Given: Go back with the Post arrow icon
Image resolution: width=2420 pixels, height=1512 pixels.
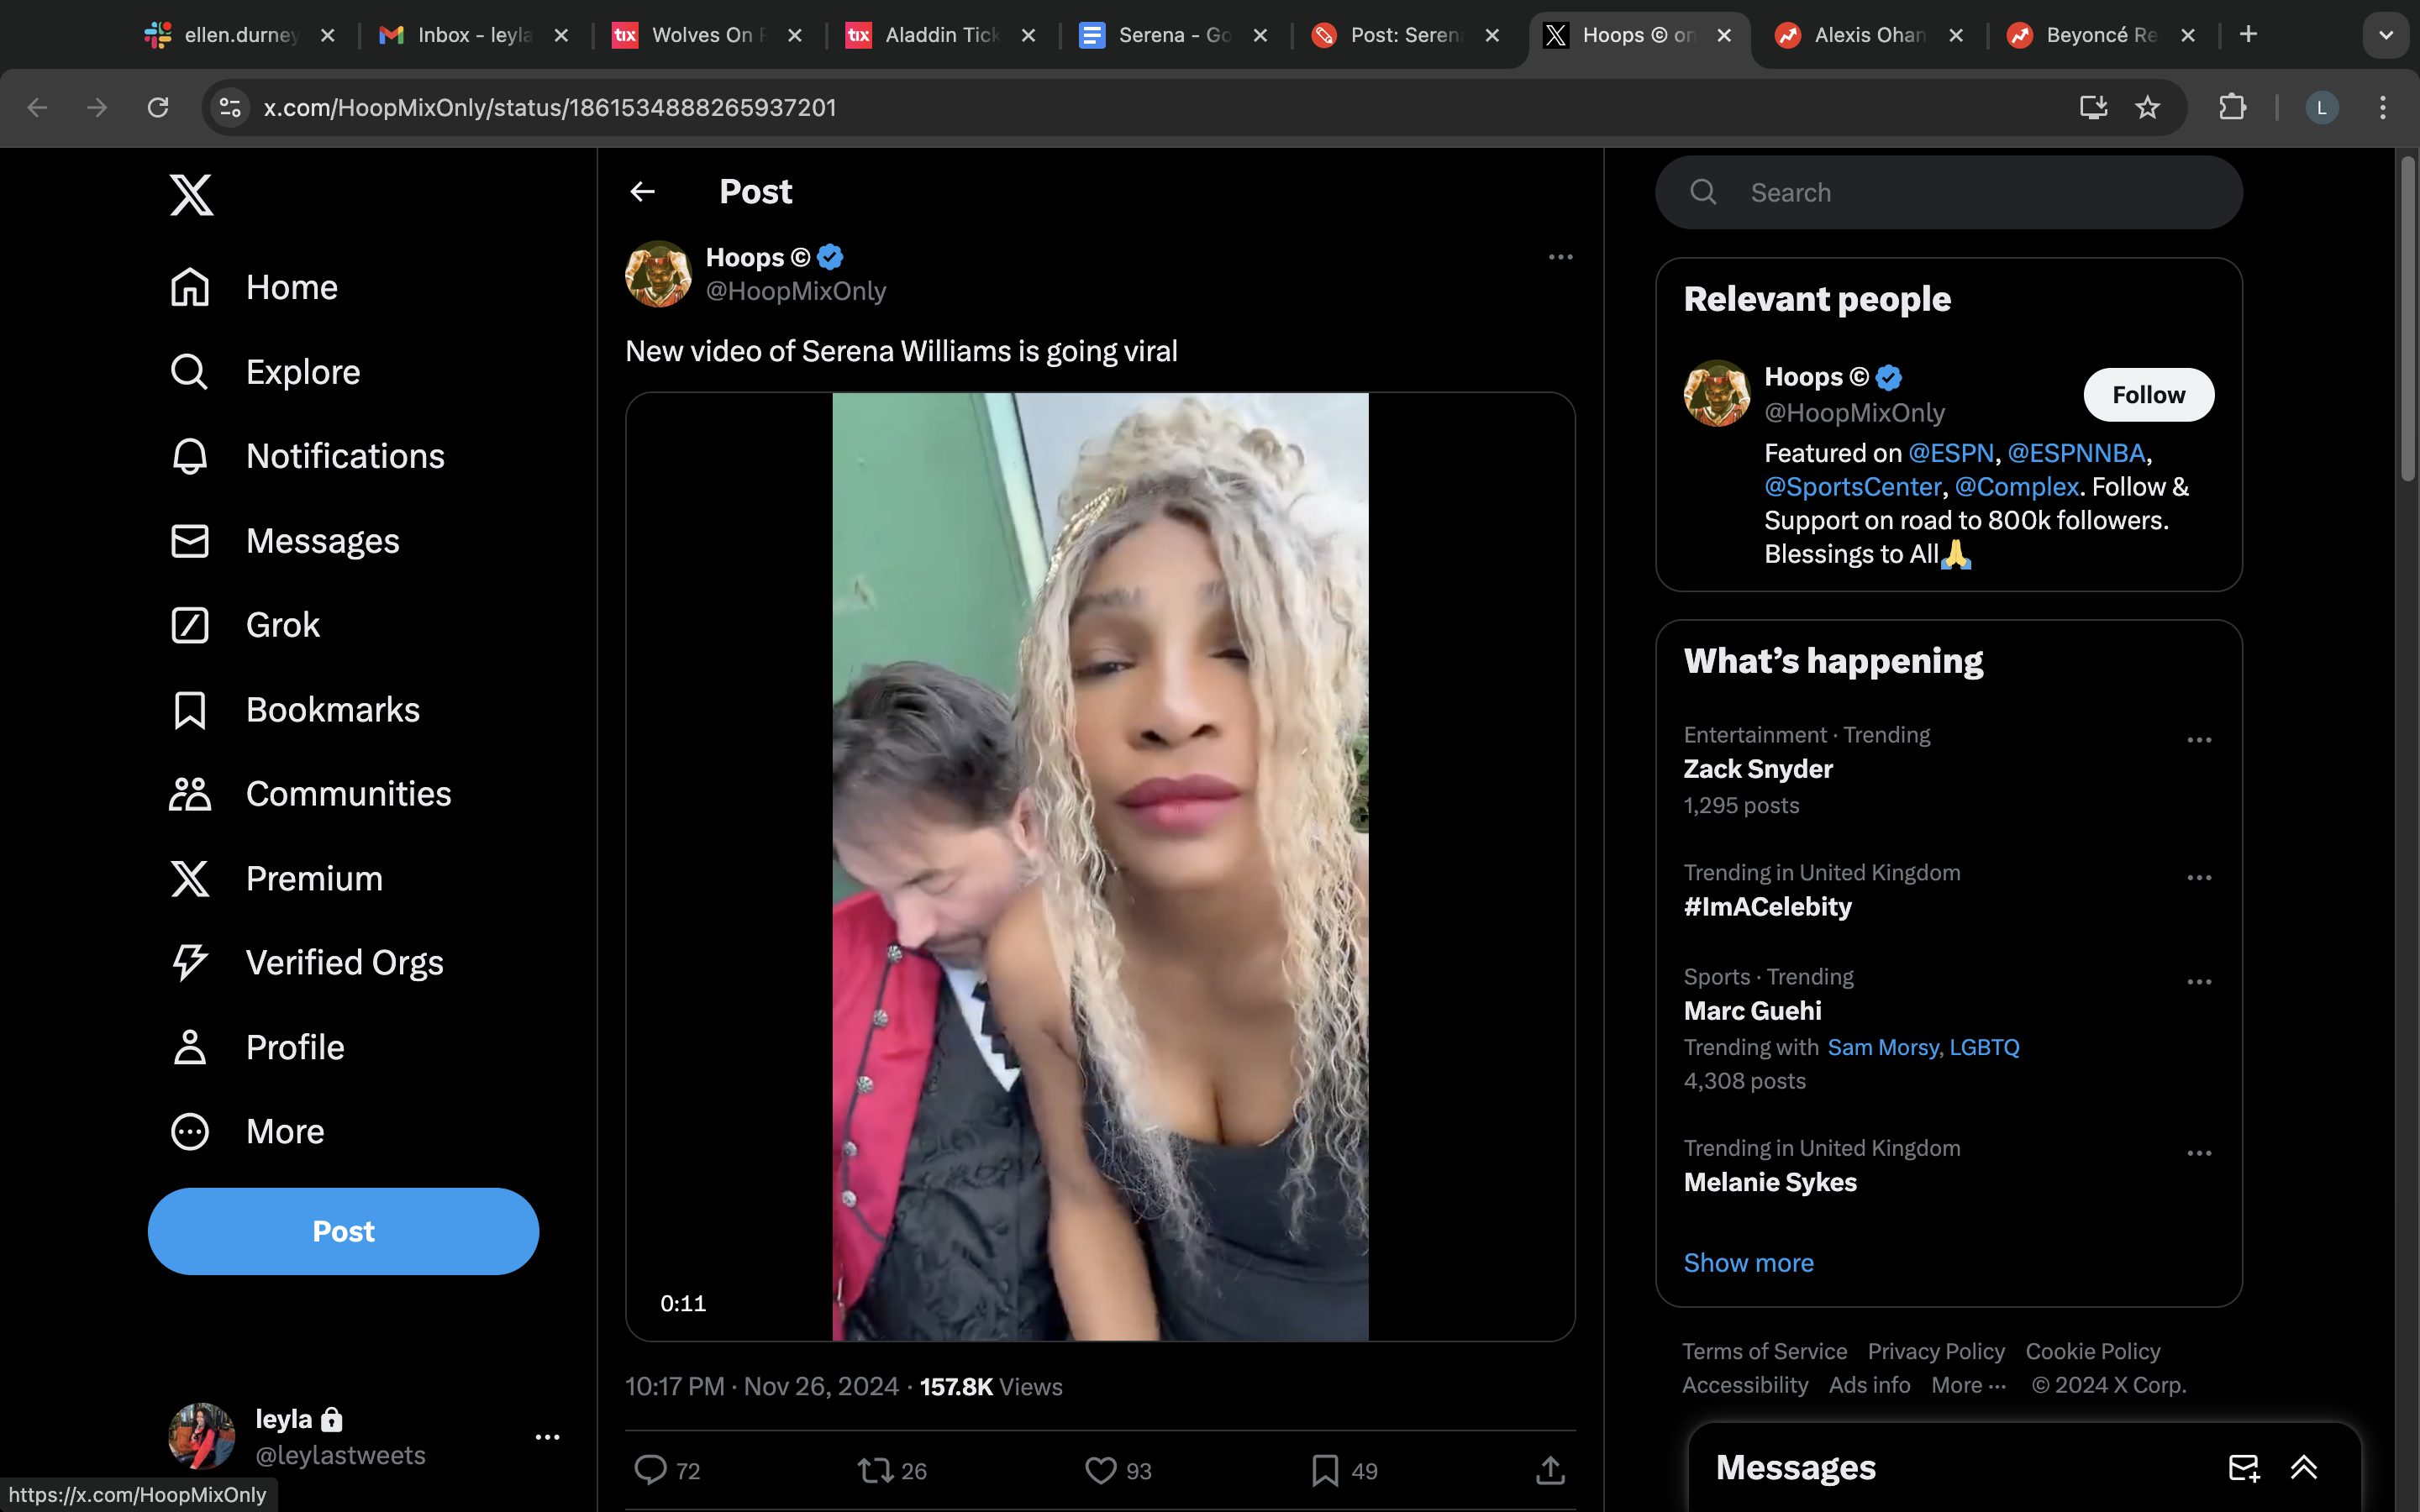Looking at the screenshot, I should click(642, 191).
